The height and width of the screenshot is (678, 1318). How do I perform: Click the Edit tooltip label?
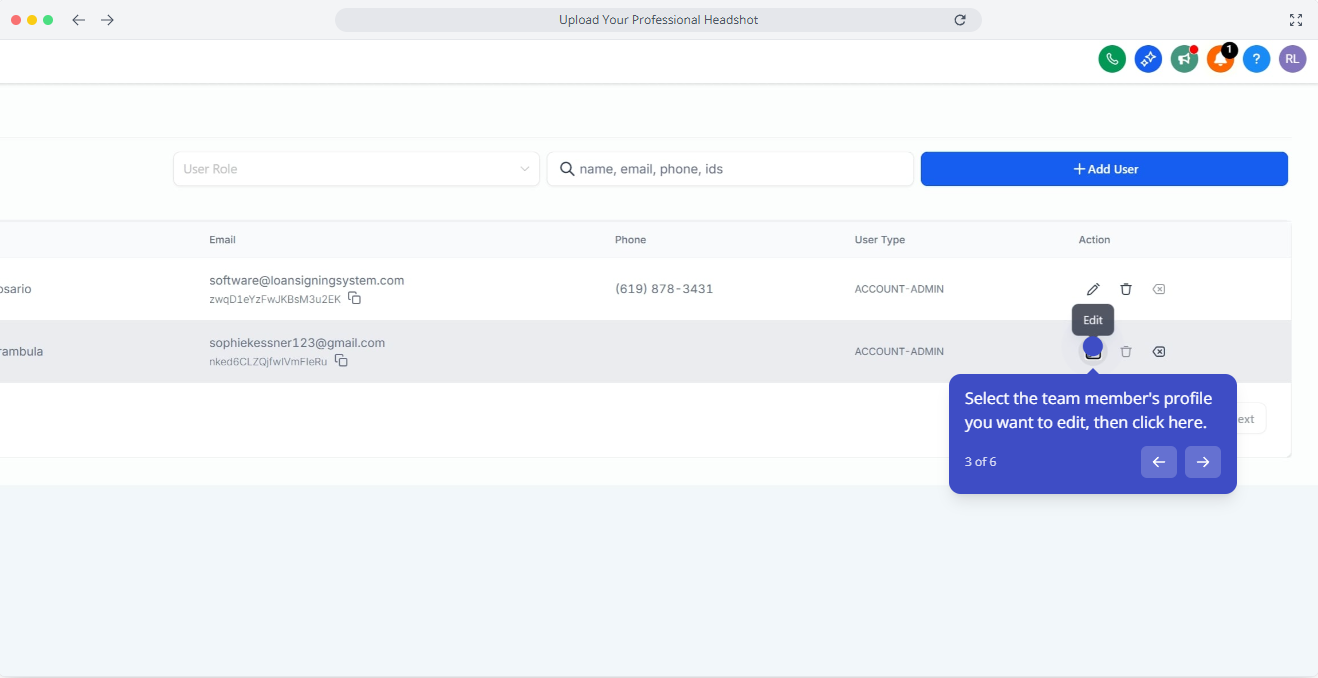(x=1093, y=320)
